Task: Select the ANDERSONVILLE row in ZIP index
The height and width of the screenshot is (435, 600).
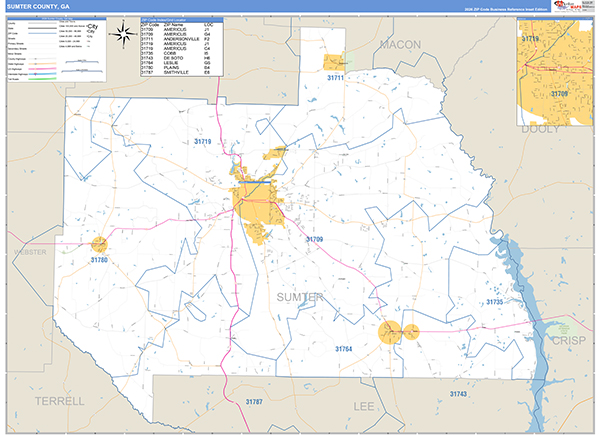Action: (176, 39)
